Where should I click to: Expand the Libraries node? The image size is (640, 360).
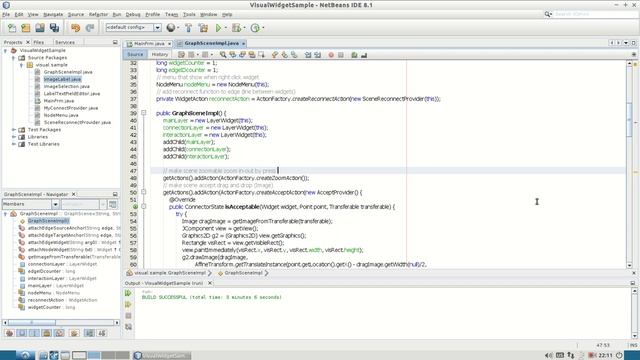(x=13, y=137)
